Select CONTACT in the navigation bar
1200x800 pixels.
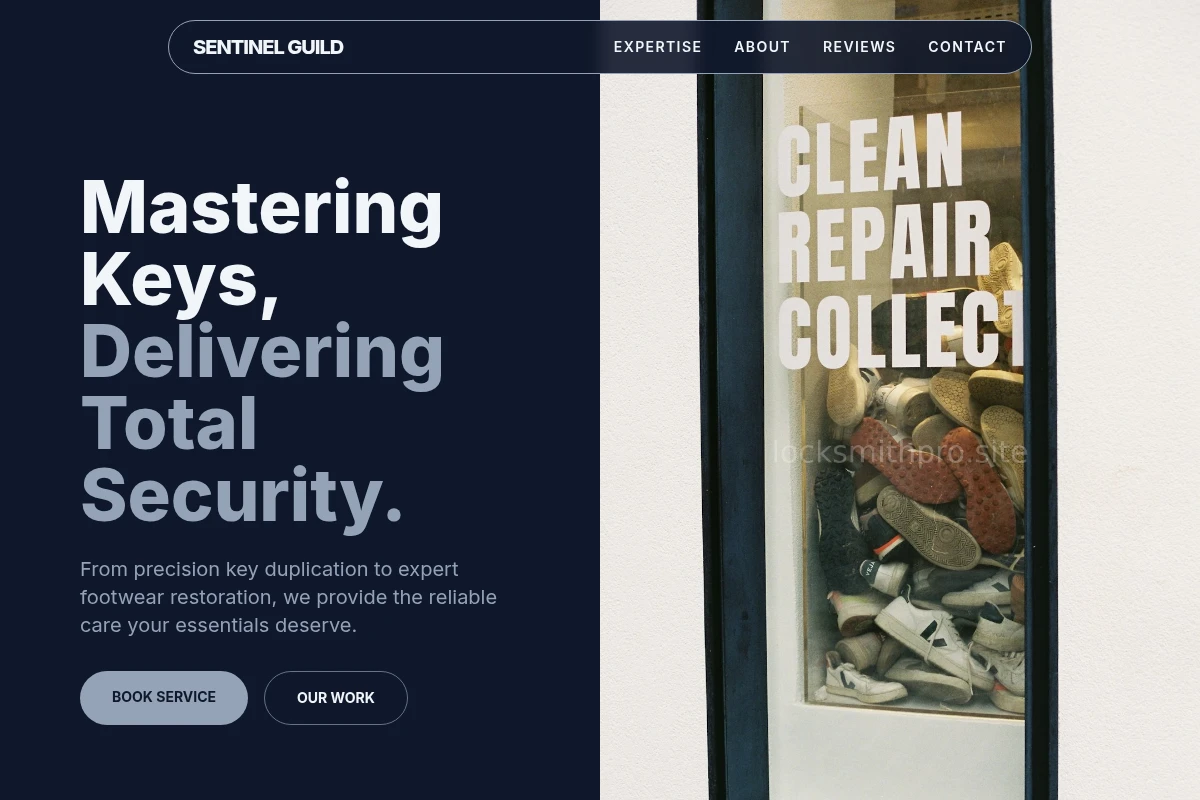967,47
